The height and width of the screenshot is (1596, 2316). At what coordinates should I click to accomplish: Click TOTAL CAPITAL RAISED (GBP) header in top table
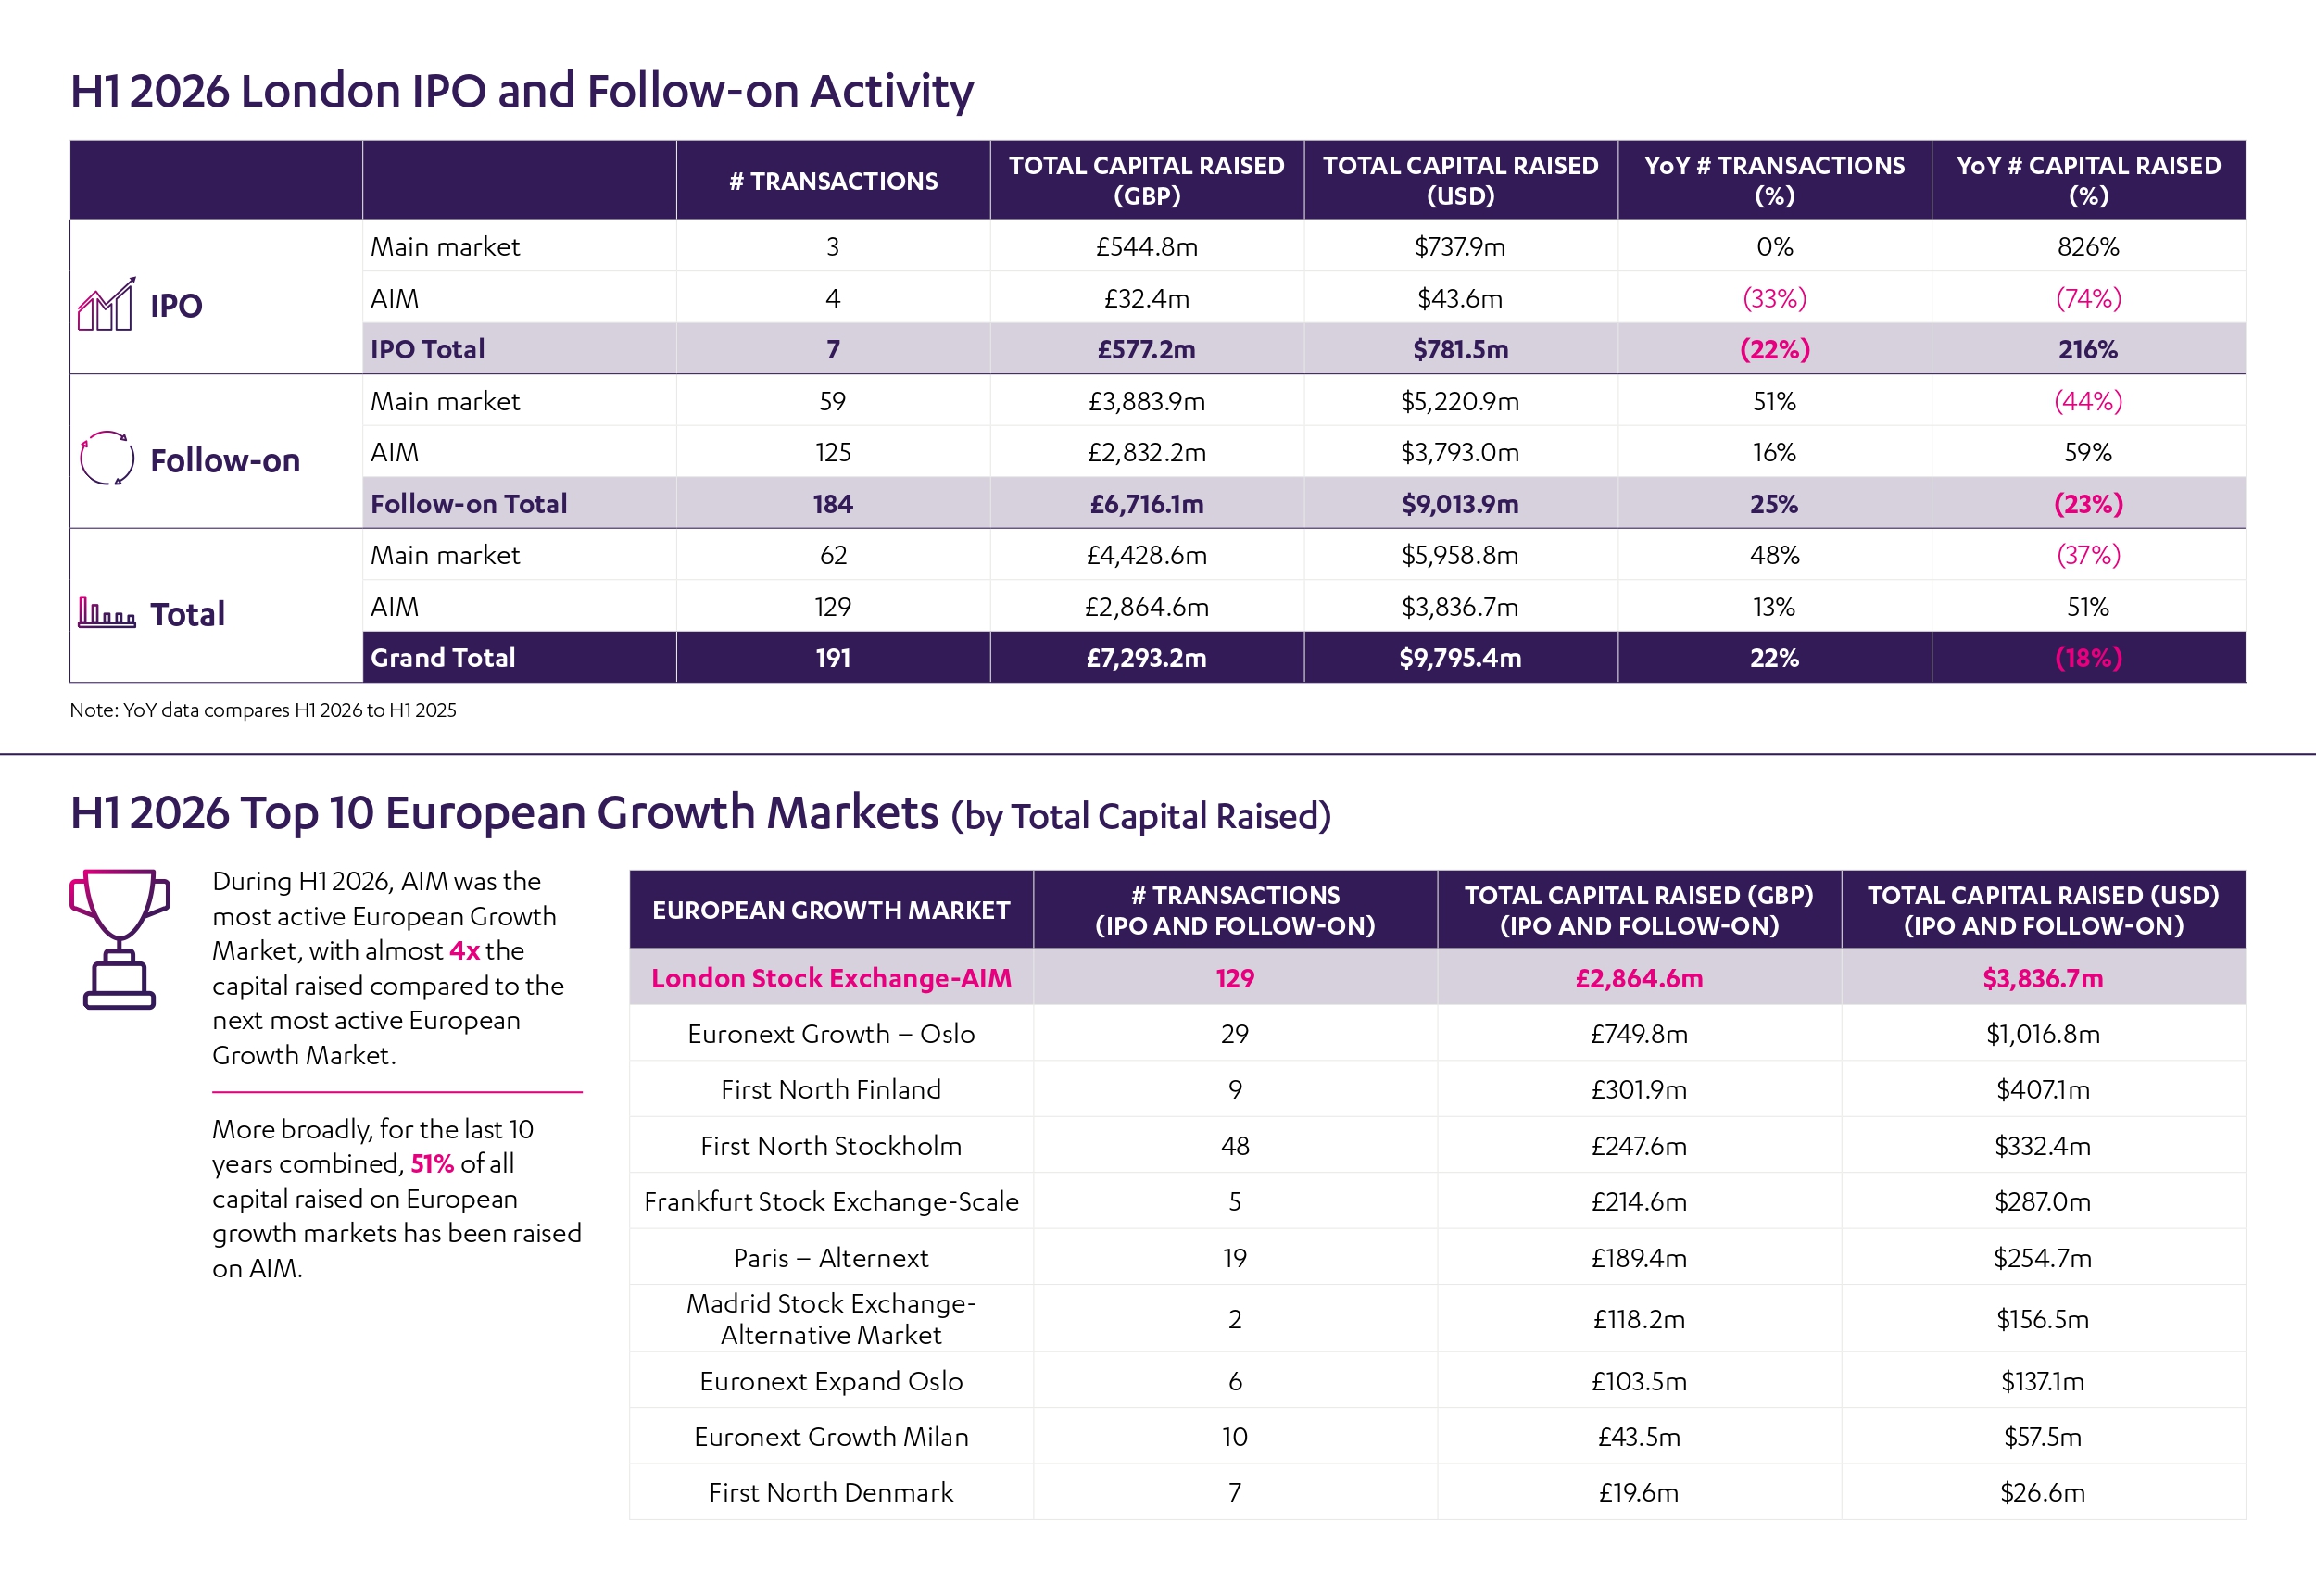1147,181
